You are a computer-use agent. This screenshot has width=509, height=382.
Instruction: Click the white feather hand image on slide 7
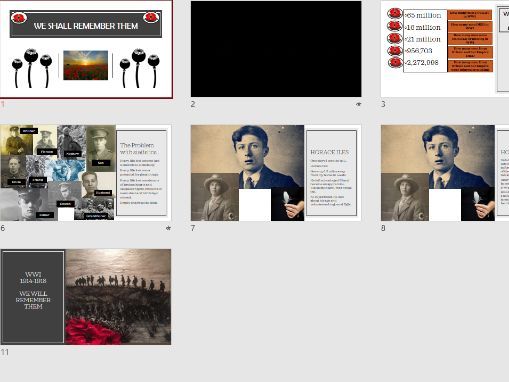[x=287, y=204]
